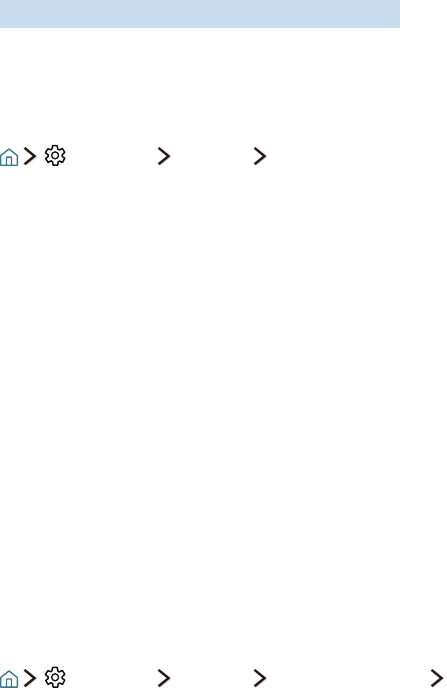Select the chevron between lower home and gear
The height and width of the screenshot is (688, 447).
30,677
